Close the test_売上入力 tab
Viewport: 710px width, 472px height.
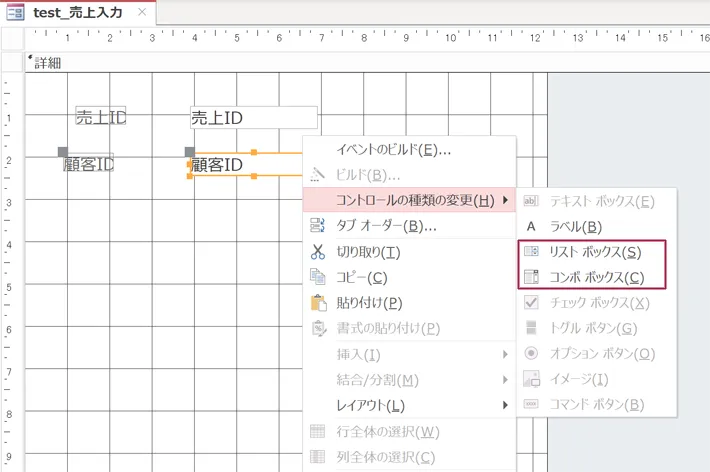pyautogui.click(x=142, y=13)
